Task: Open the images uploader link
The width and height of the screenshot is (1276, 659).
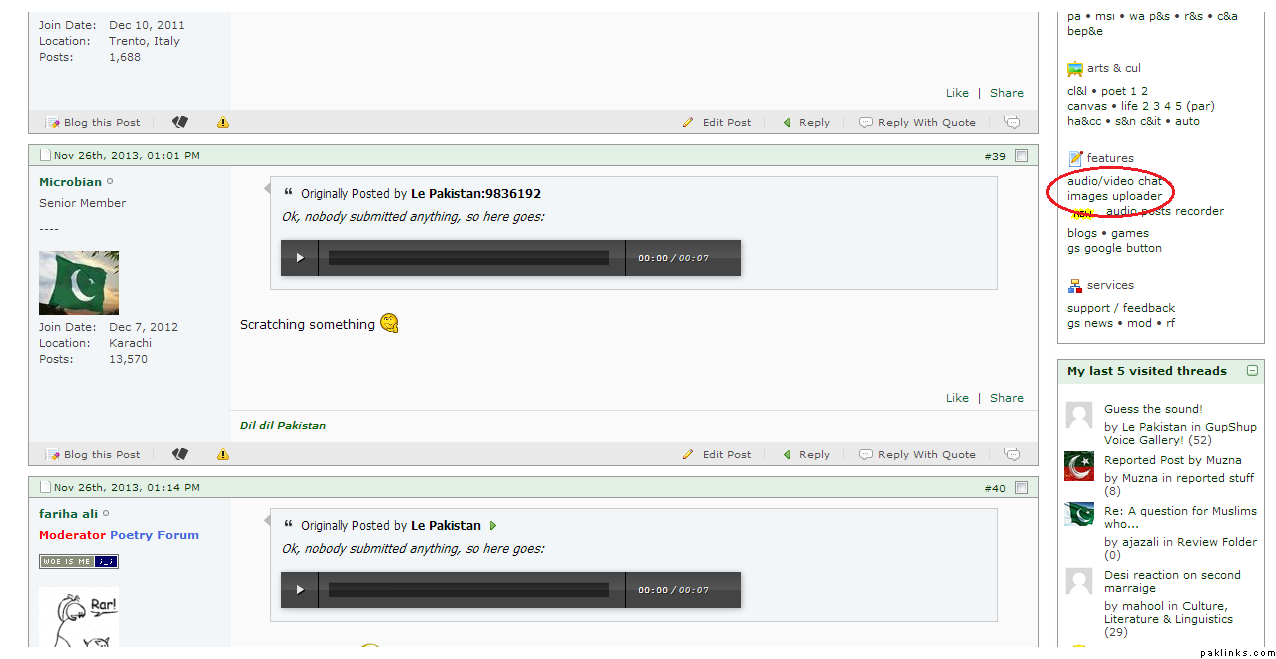Action: tap(1114, 196)
